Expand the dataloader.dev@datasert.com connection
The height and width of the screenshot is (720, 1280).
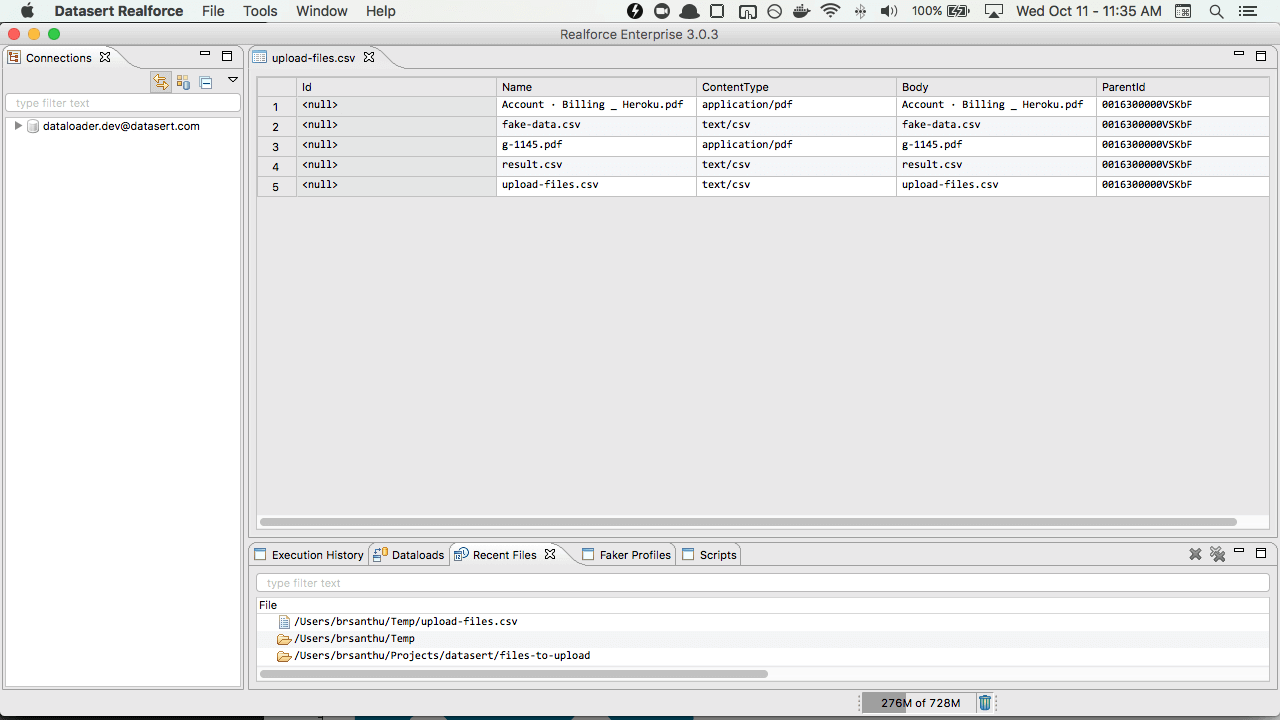(18, 126)
